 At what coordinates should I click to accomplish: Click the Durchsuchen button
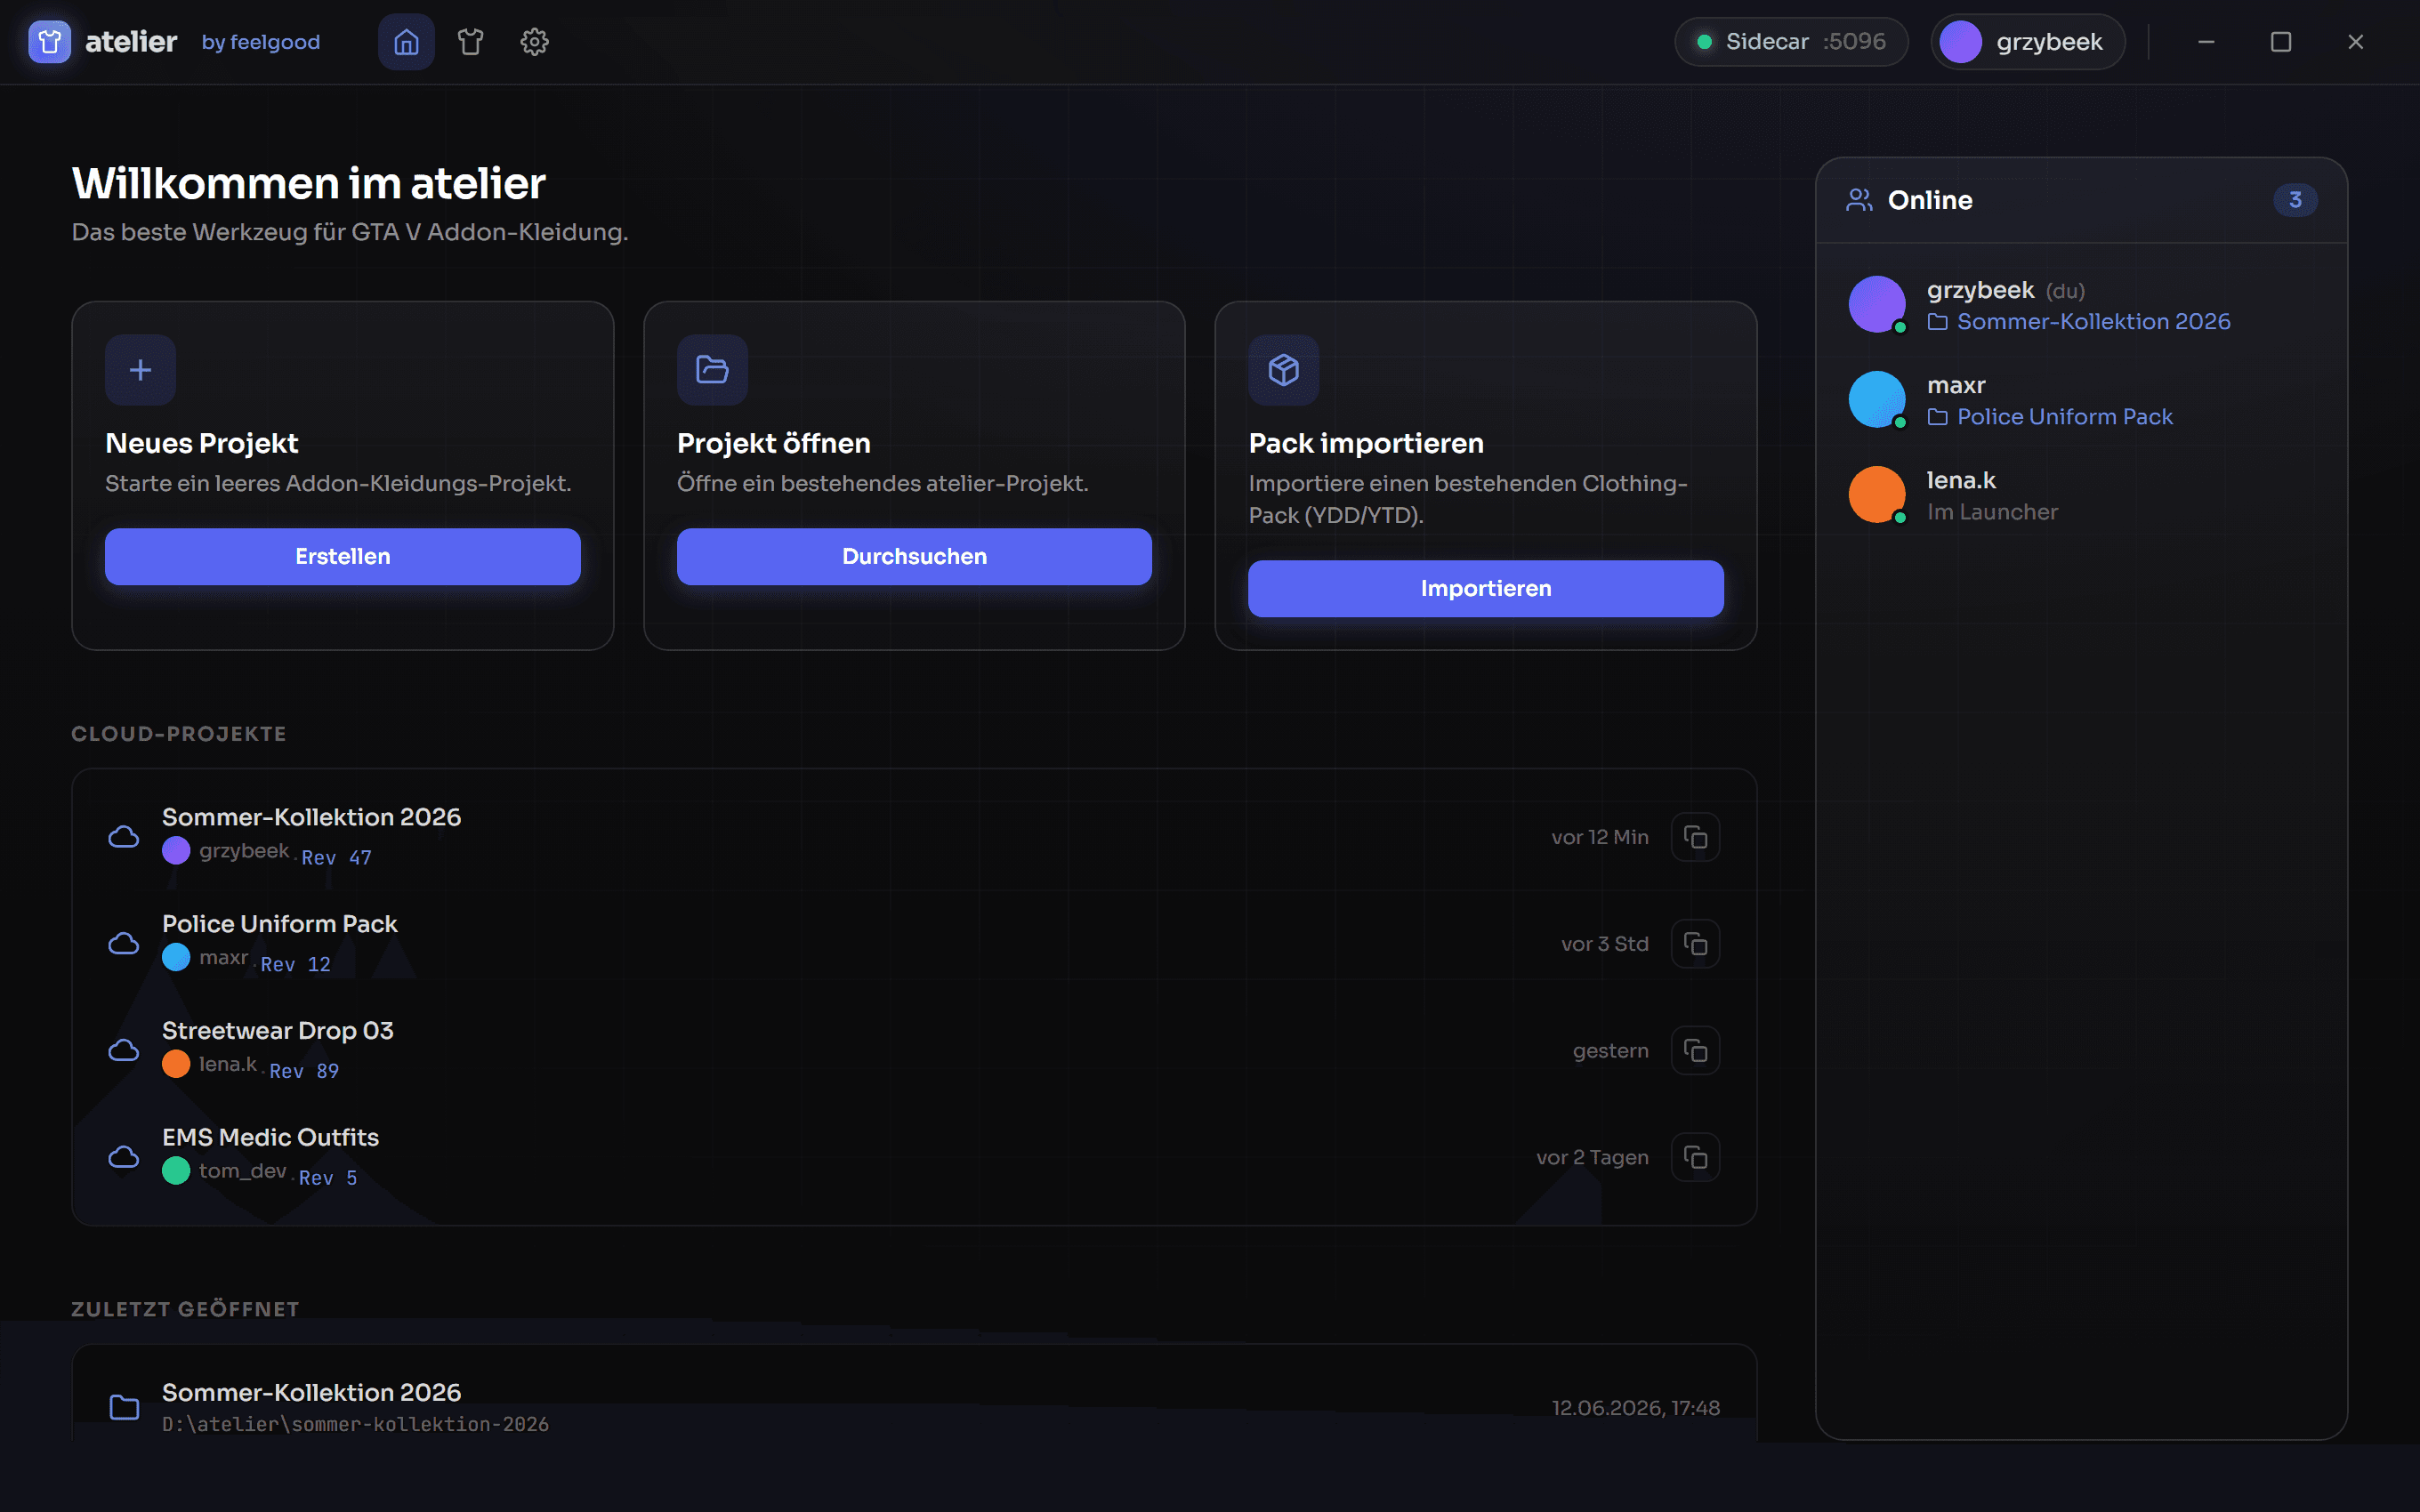pos(914,556)
